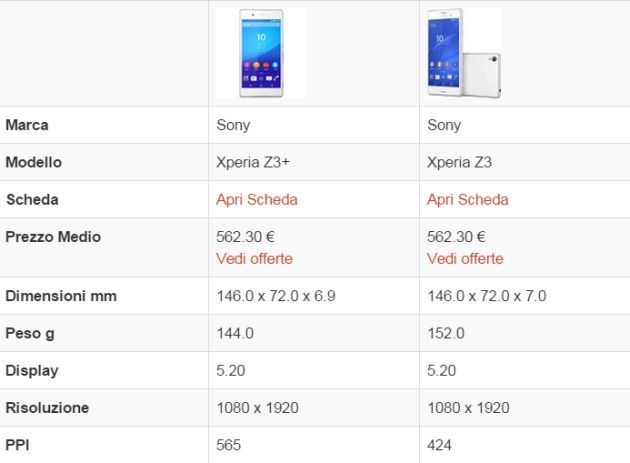Click Vedi offerte under Xperia Z3+ price
Viewport: 630px width, 463px height.
click(x=254, y=258)
